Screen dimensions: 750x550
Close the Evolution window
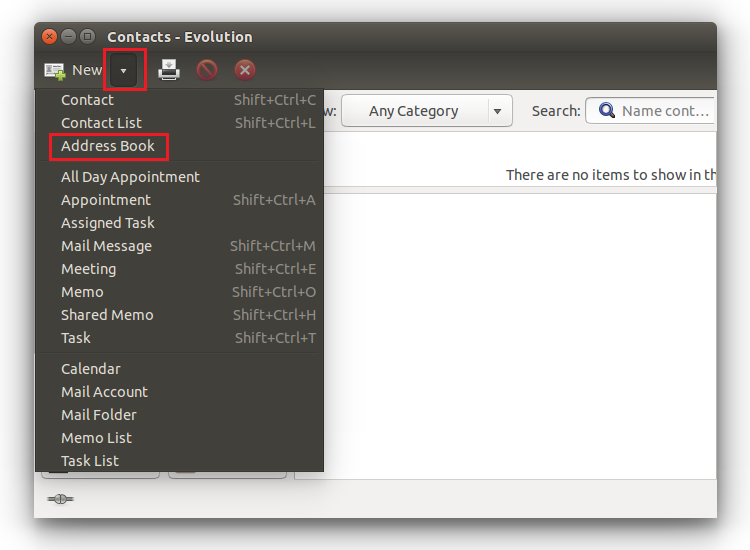(x=49, y=36)
